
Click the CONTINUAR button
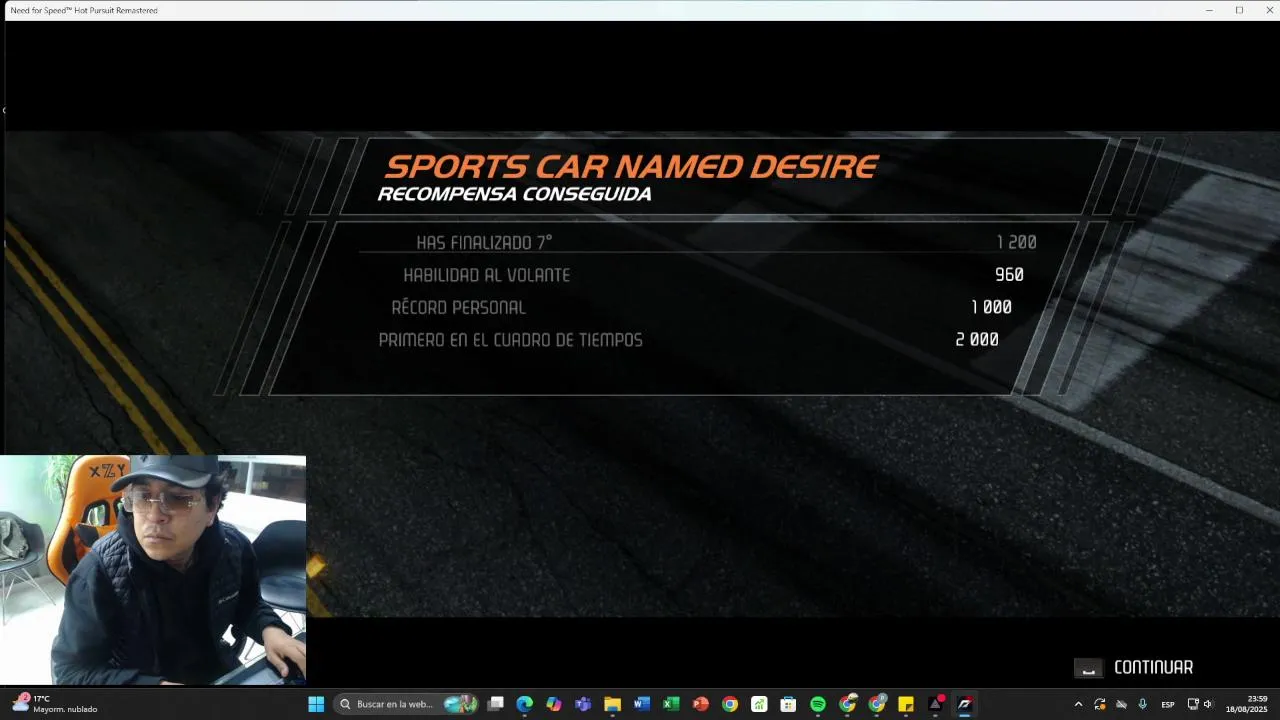1153,667
